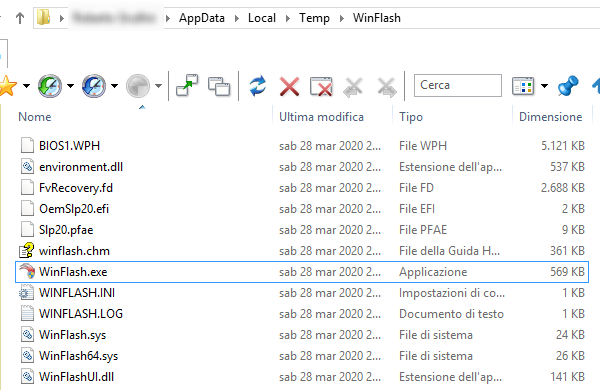Click the environment.dll file icon
The height and width of the screenshot is (390, 600).
27,166
